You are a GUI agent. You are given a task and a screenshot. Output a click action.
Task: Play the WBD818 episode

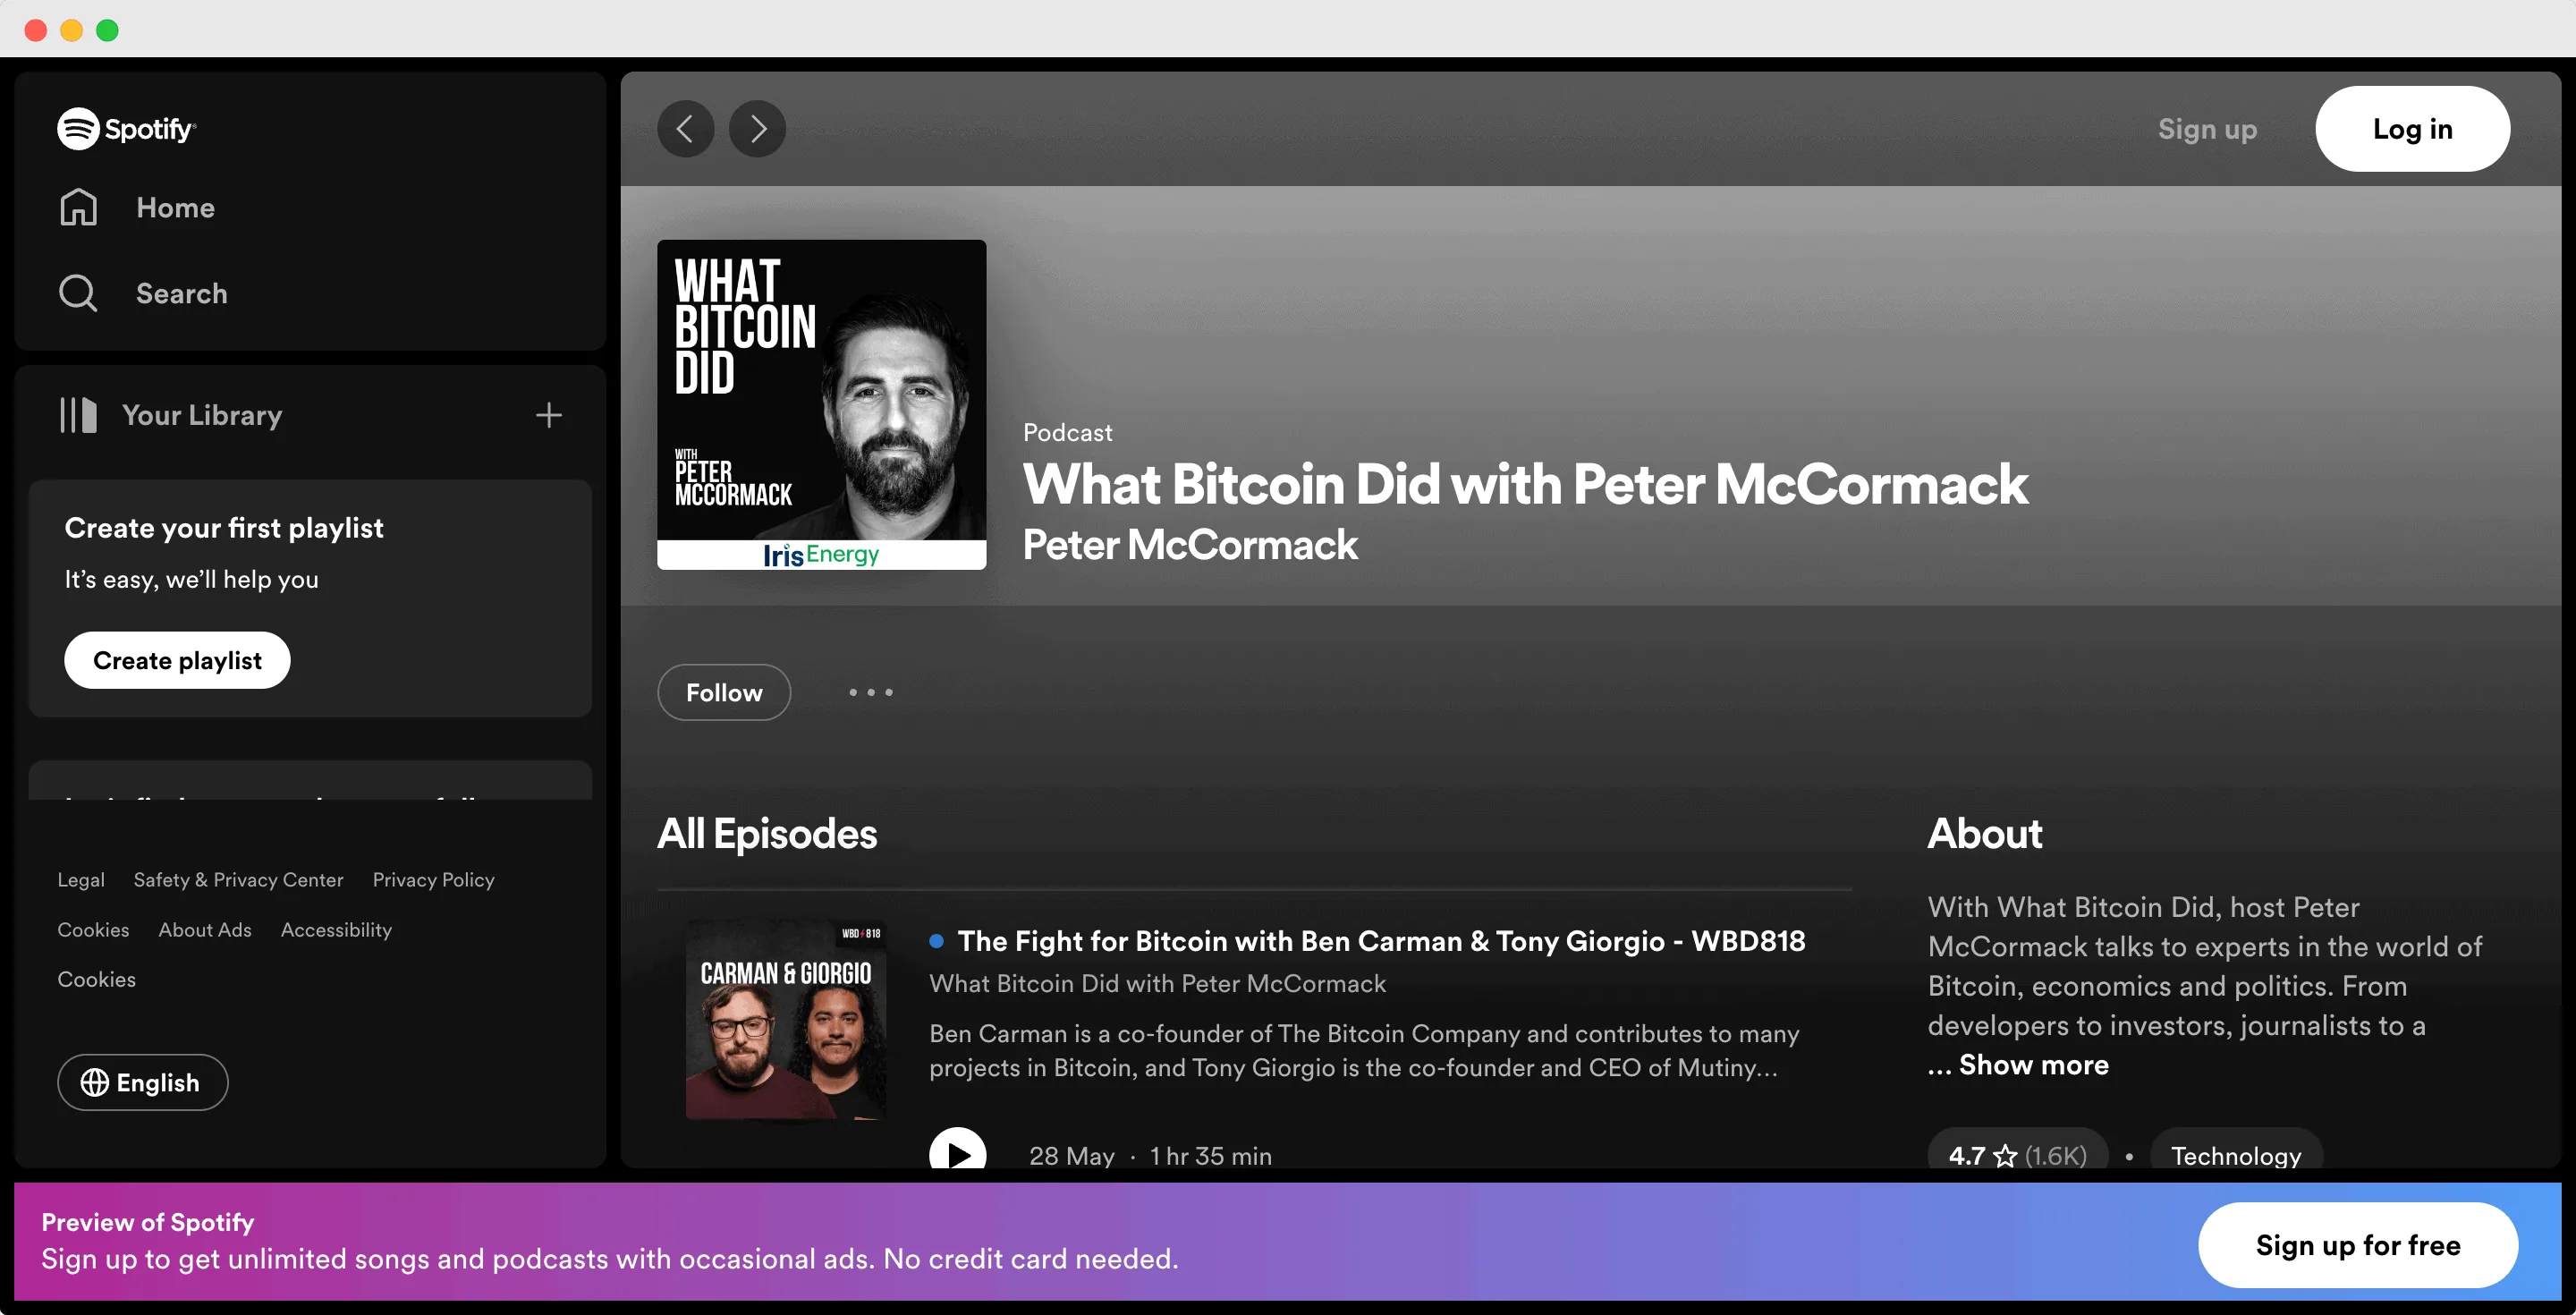pos(957,1152)
